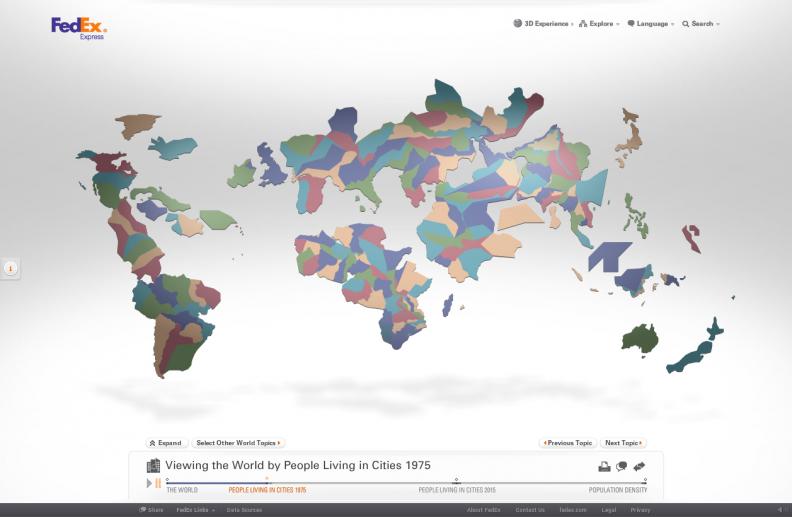Open the Data Sources footer link
The height and width of the screenshot is (517, 792).
coord(245,510)
